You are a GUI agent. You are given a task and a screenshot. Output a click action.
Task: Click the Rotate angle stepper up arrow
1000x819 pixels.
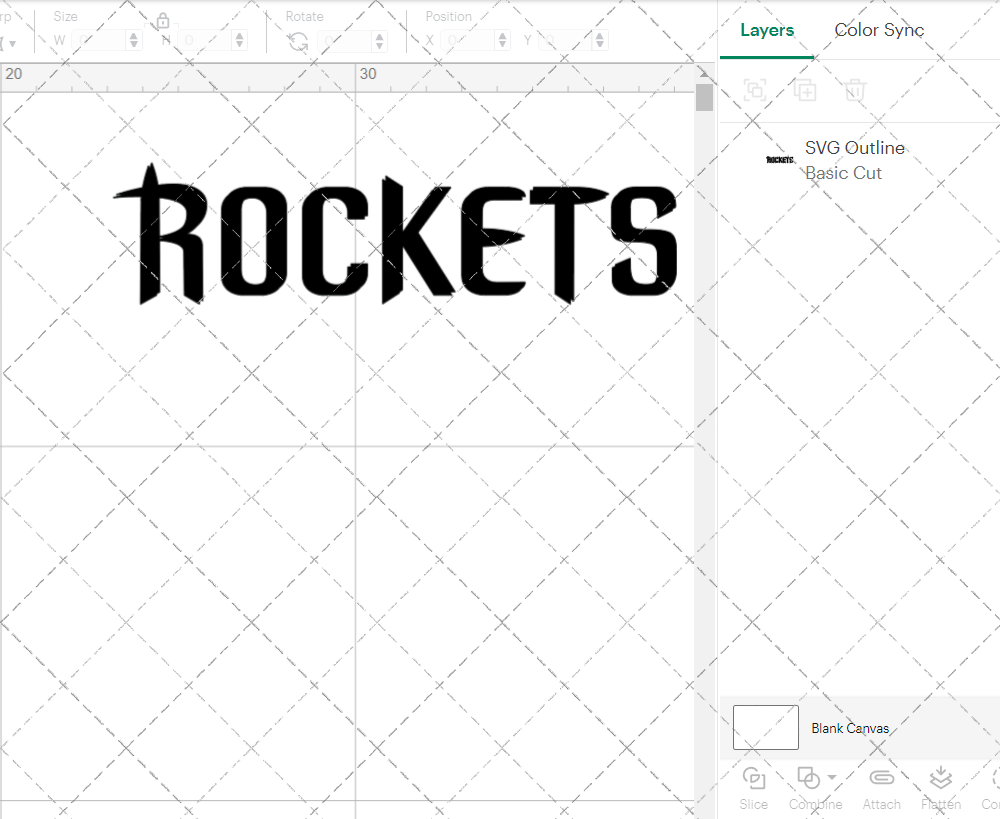point(378,35)
